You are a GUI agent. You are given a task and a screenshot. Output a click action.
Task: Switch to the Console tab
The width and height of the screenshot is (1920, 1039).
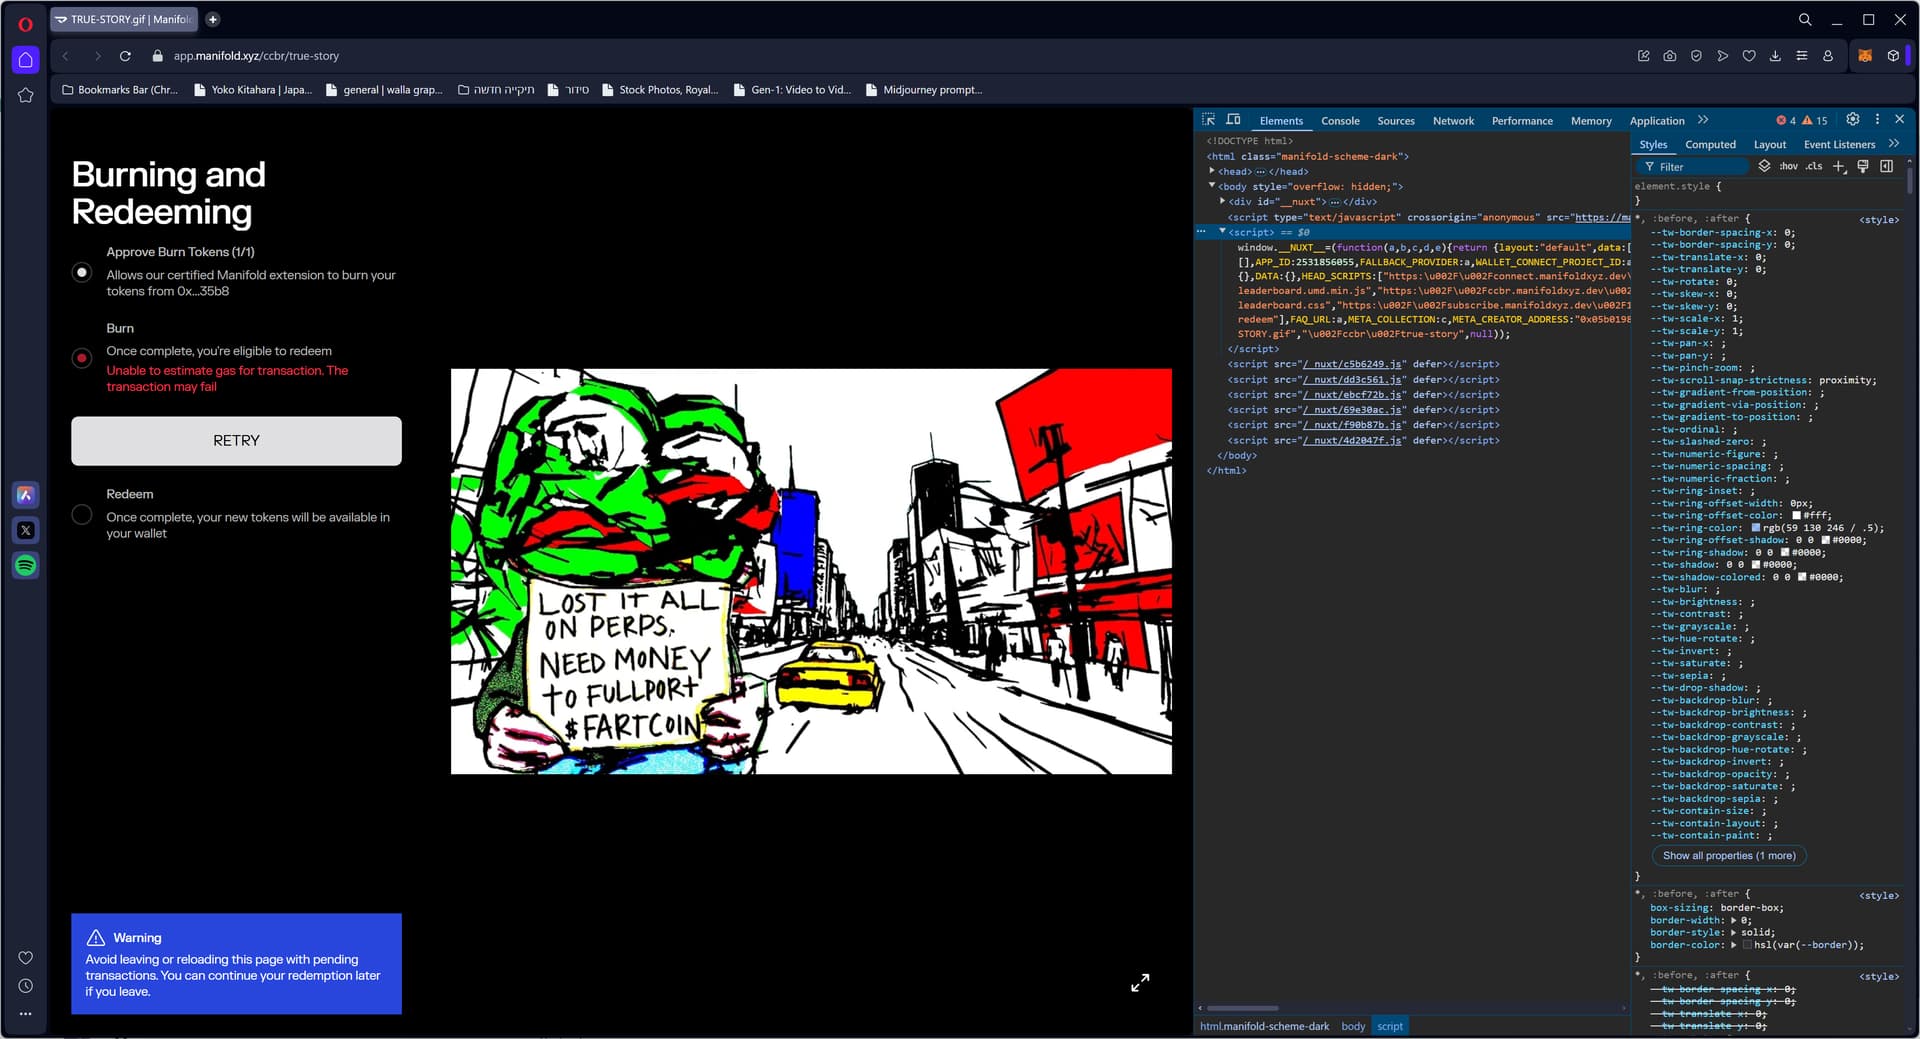pyautogui.click(x=1340, y=121)
